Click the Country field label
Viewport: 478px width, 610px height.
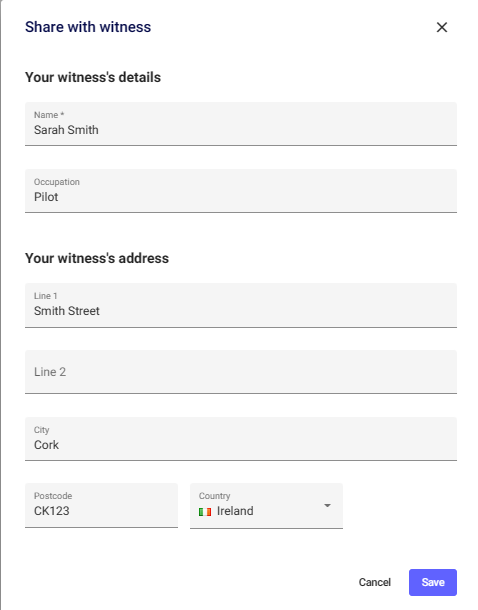click(x=215, y=496)
